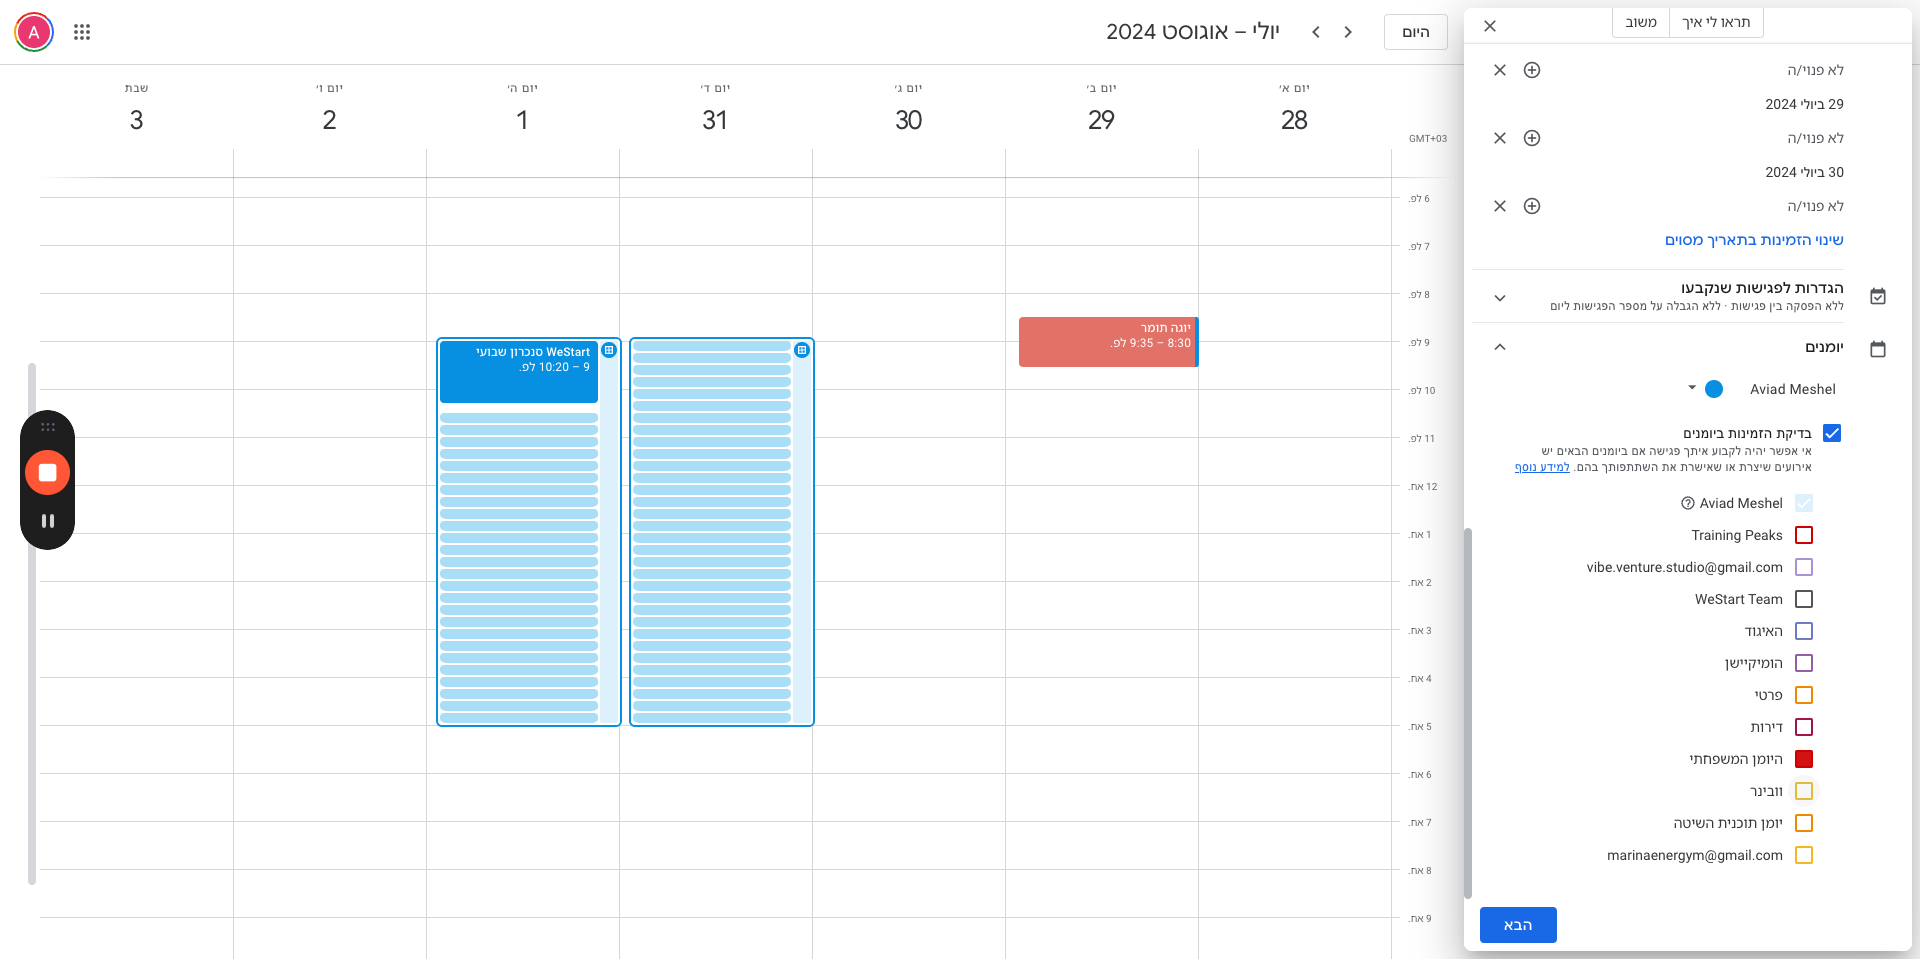Enable the דירות calendar checkbox
The height and width of the screenshot is (959, 1920).
pos(1804,727)
